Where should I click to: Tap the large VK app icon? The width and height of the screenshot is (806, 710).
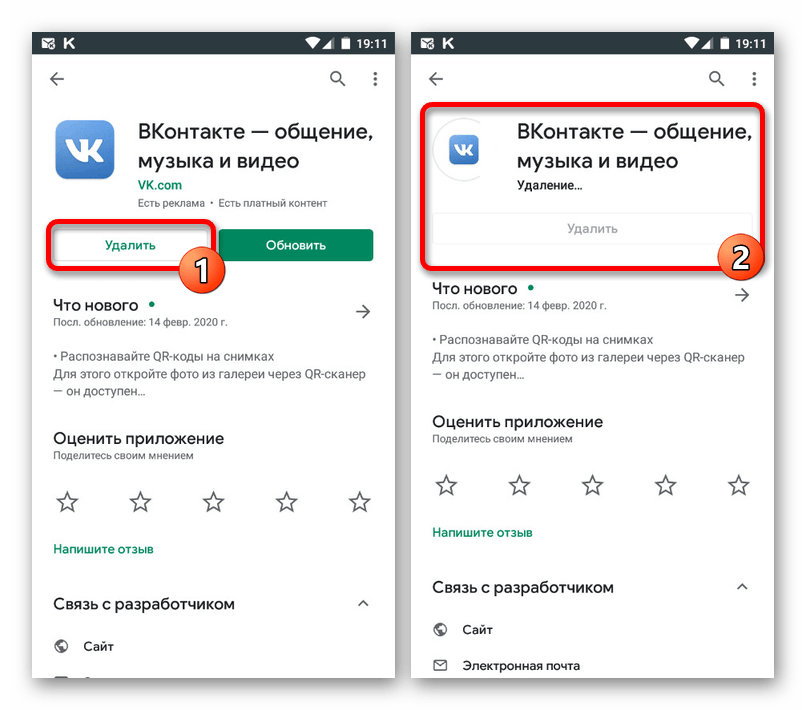(x=85, y=149)
